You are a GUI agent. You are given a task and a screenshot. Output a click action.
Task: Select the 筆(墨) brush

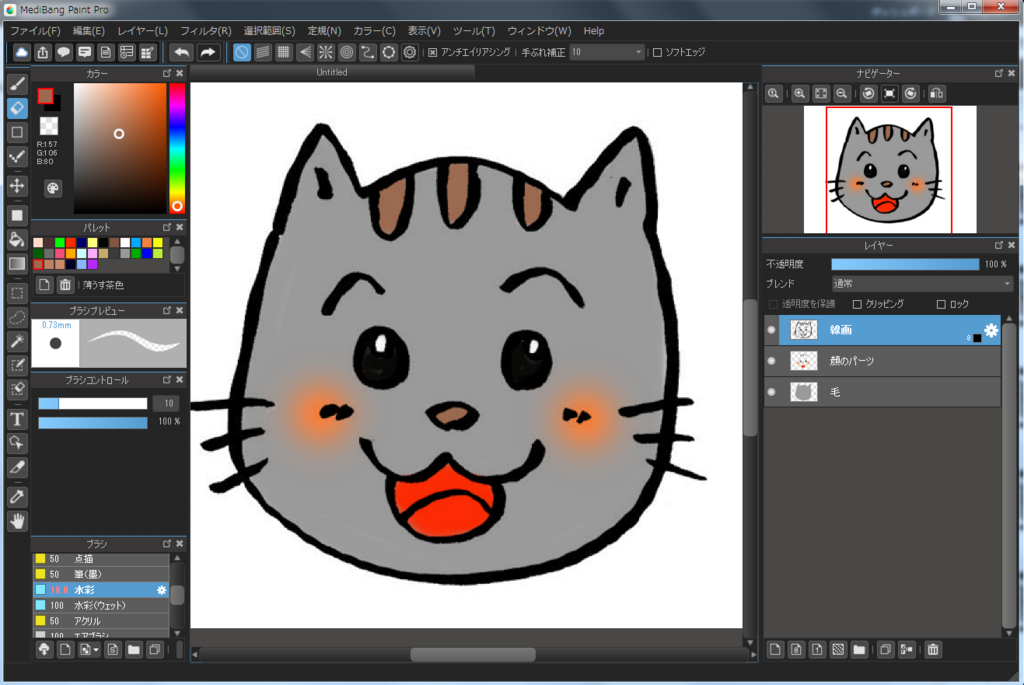(101, 575)
